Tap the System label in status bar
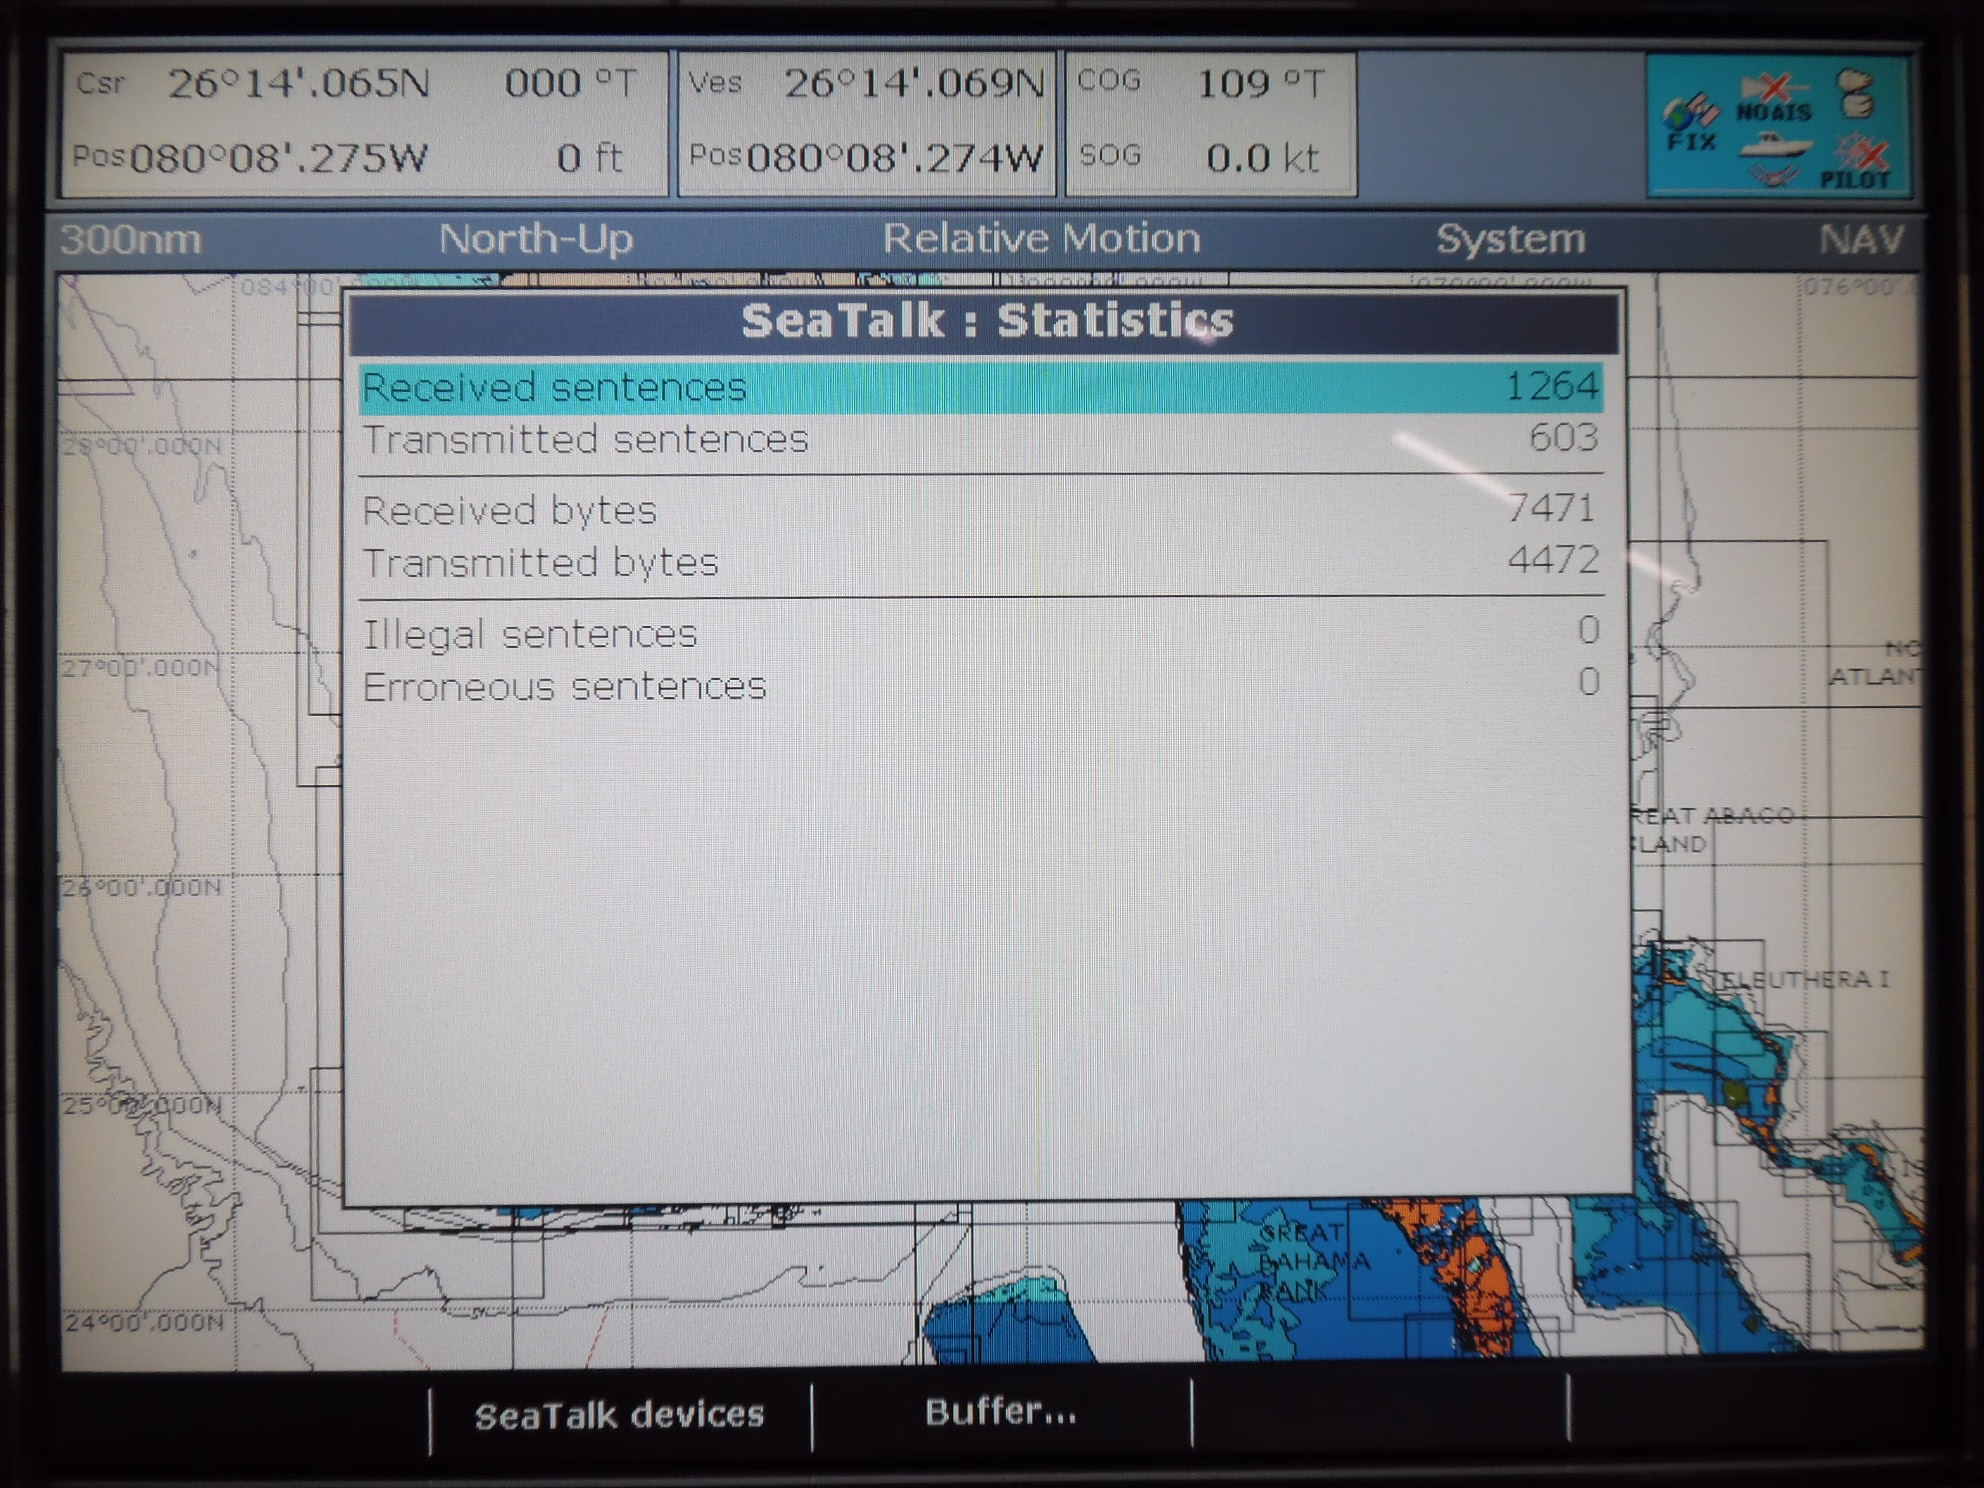This screenshot has height=1488, width=1984. (x=1510, y=239)
